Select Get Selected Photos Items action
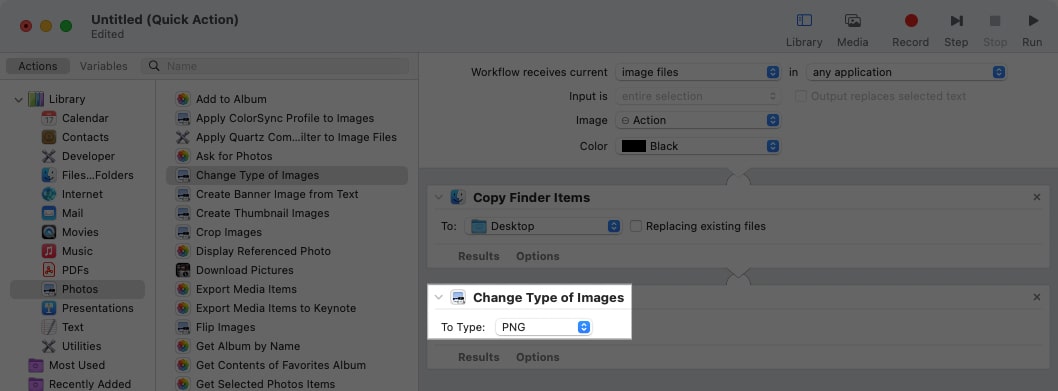This screenshot has height=391, width=1058. [265, 384]
